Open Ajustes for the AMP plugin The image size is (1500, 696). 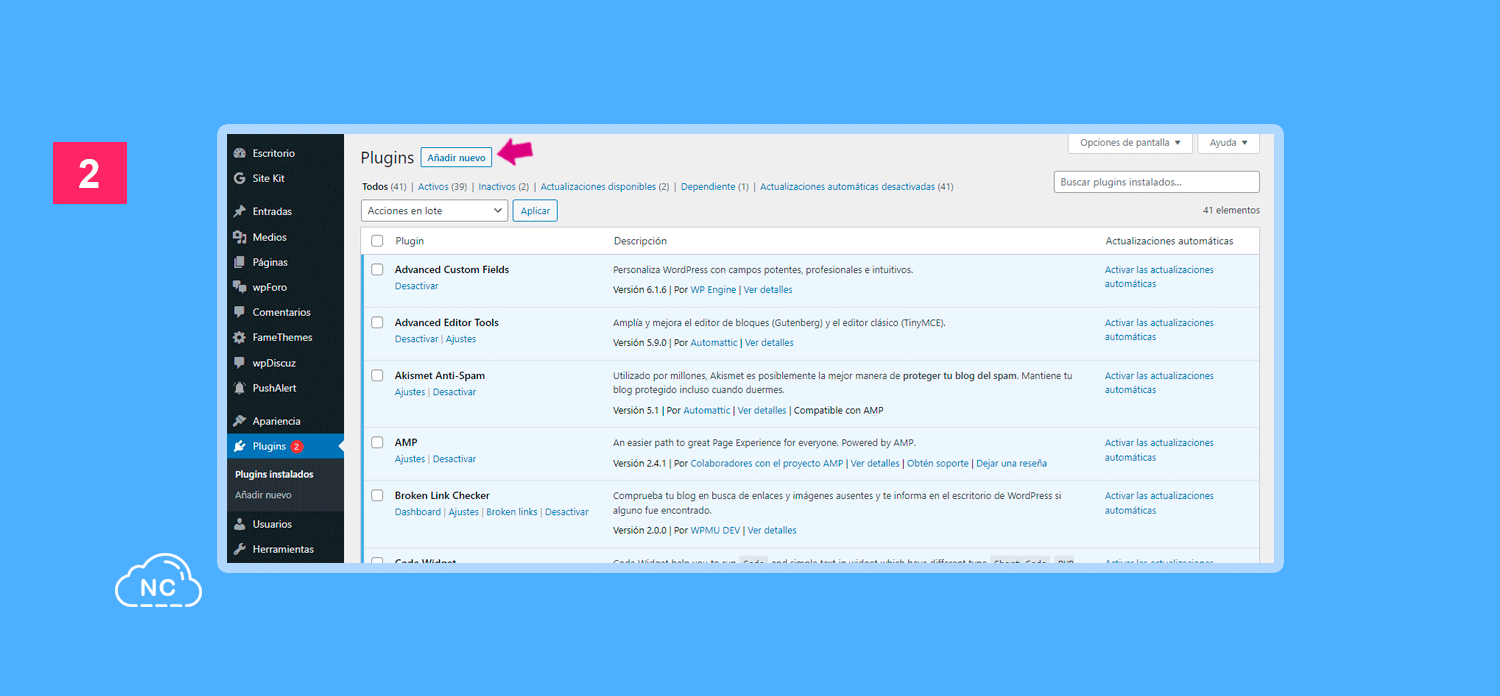[x=410, y=459]
